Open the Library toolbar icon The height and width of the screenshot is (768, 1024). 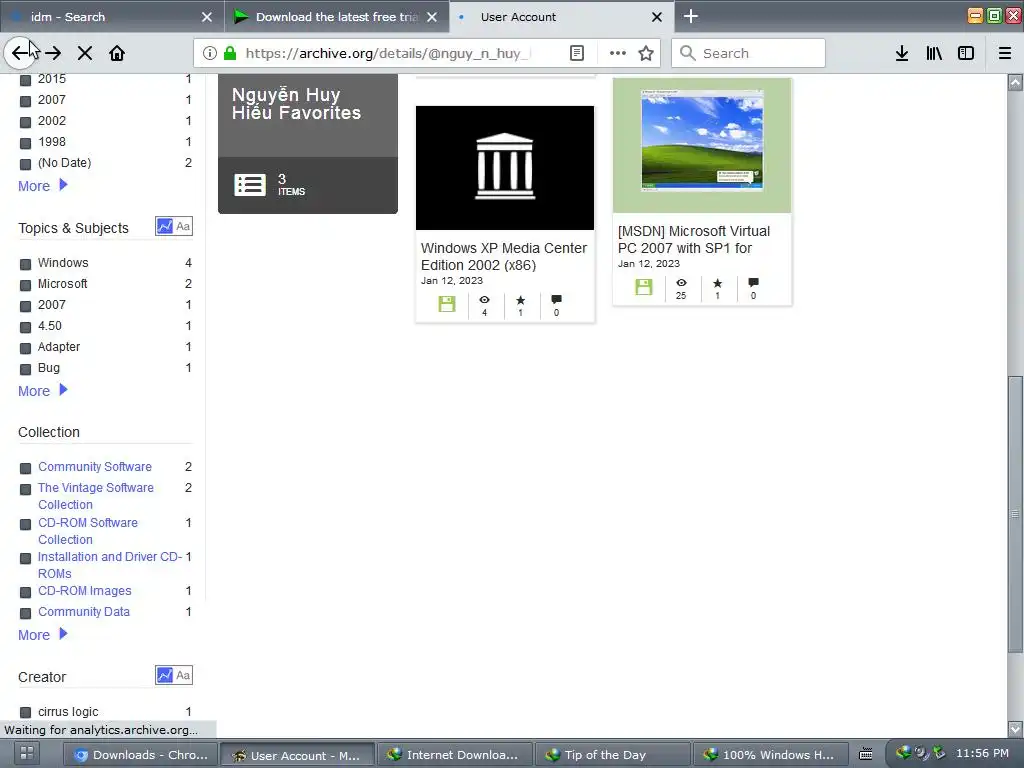pyautogui.click(x=934, y=53)
